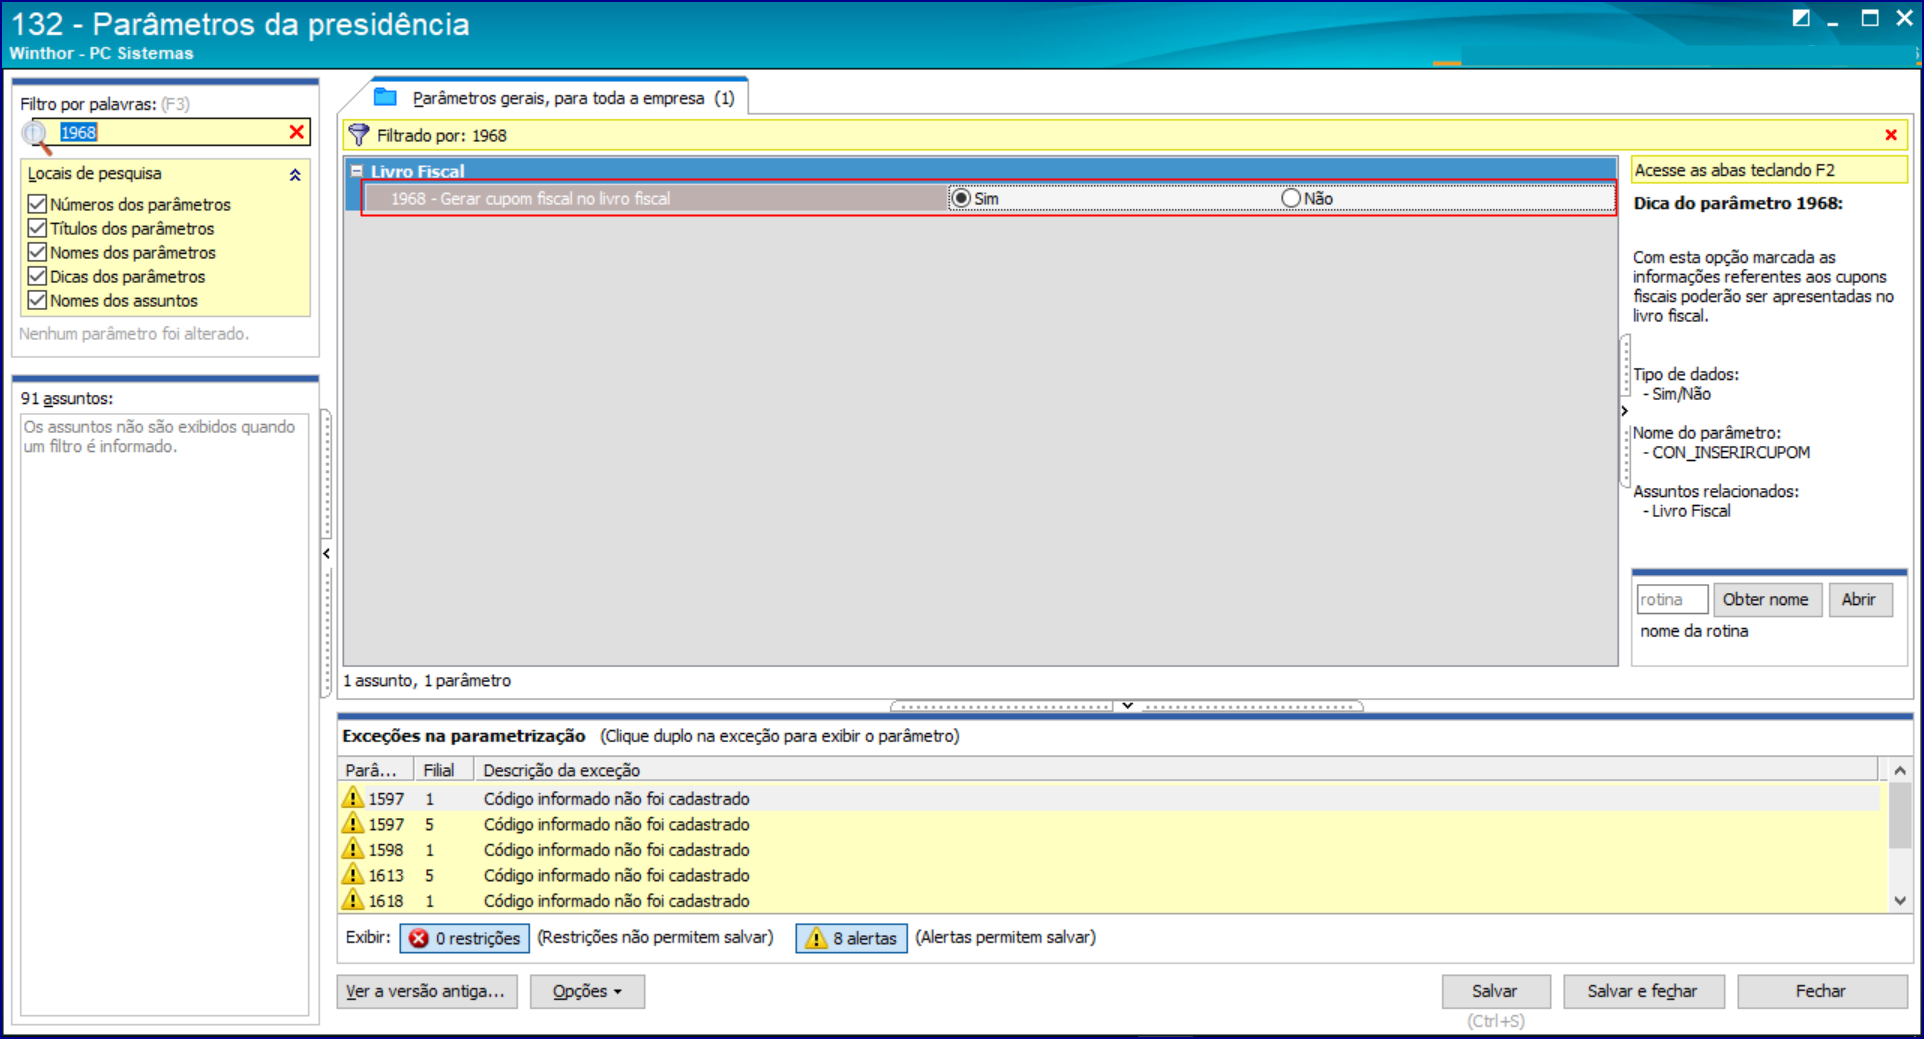This screenshot has height=1039, width=1924.
Task: Toggle Números dos parâmetros checkbox
Action: 37,204
